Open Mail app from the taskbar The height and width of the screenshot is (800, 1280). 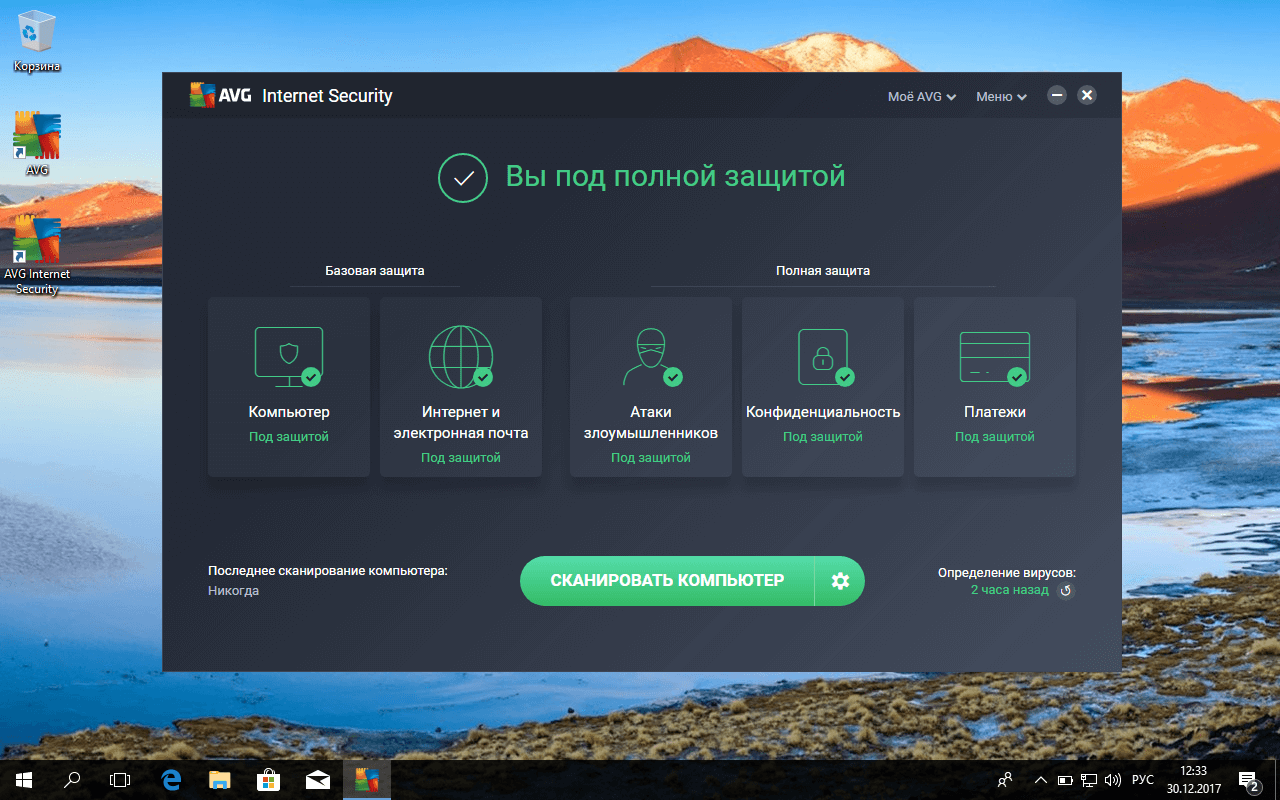coord(318,780)
